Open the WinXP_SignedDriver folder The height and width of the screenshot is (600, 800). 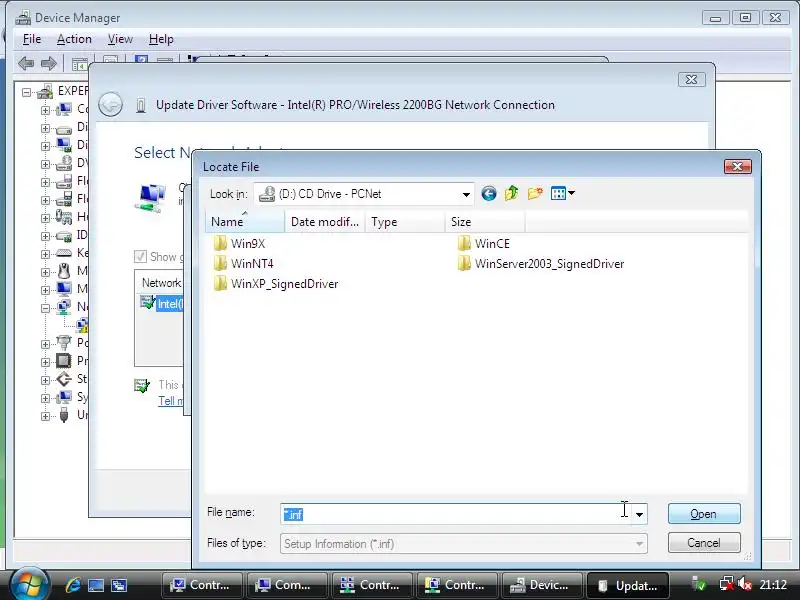pyautogui.click(x=276, y=284)
